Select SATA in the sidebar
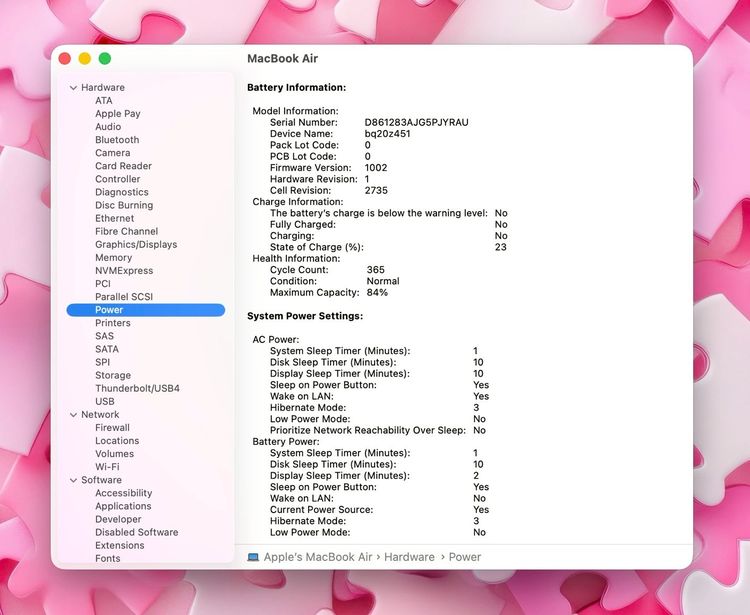 tap(107, 349)
